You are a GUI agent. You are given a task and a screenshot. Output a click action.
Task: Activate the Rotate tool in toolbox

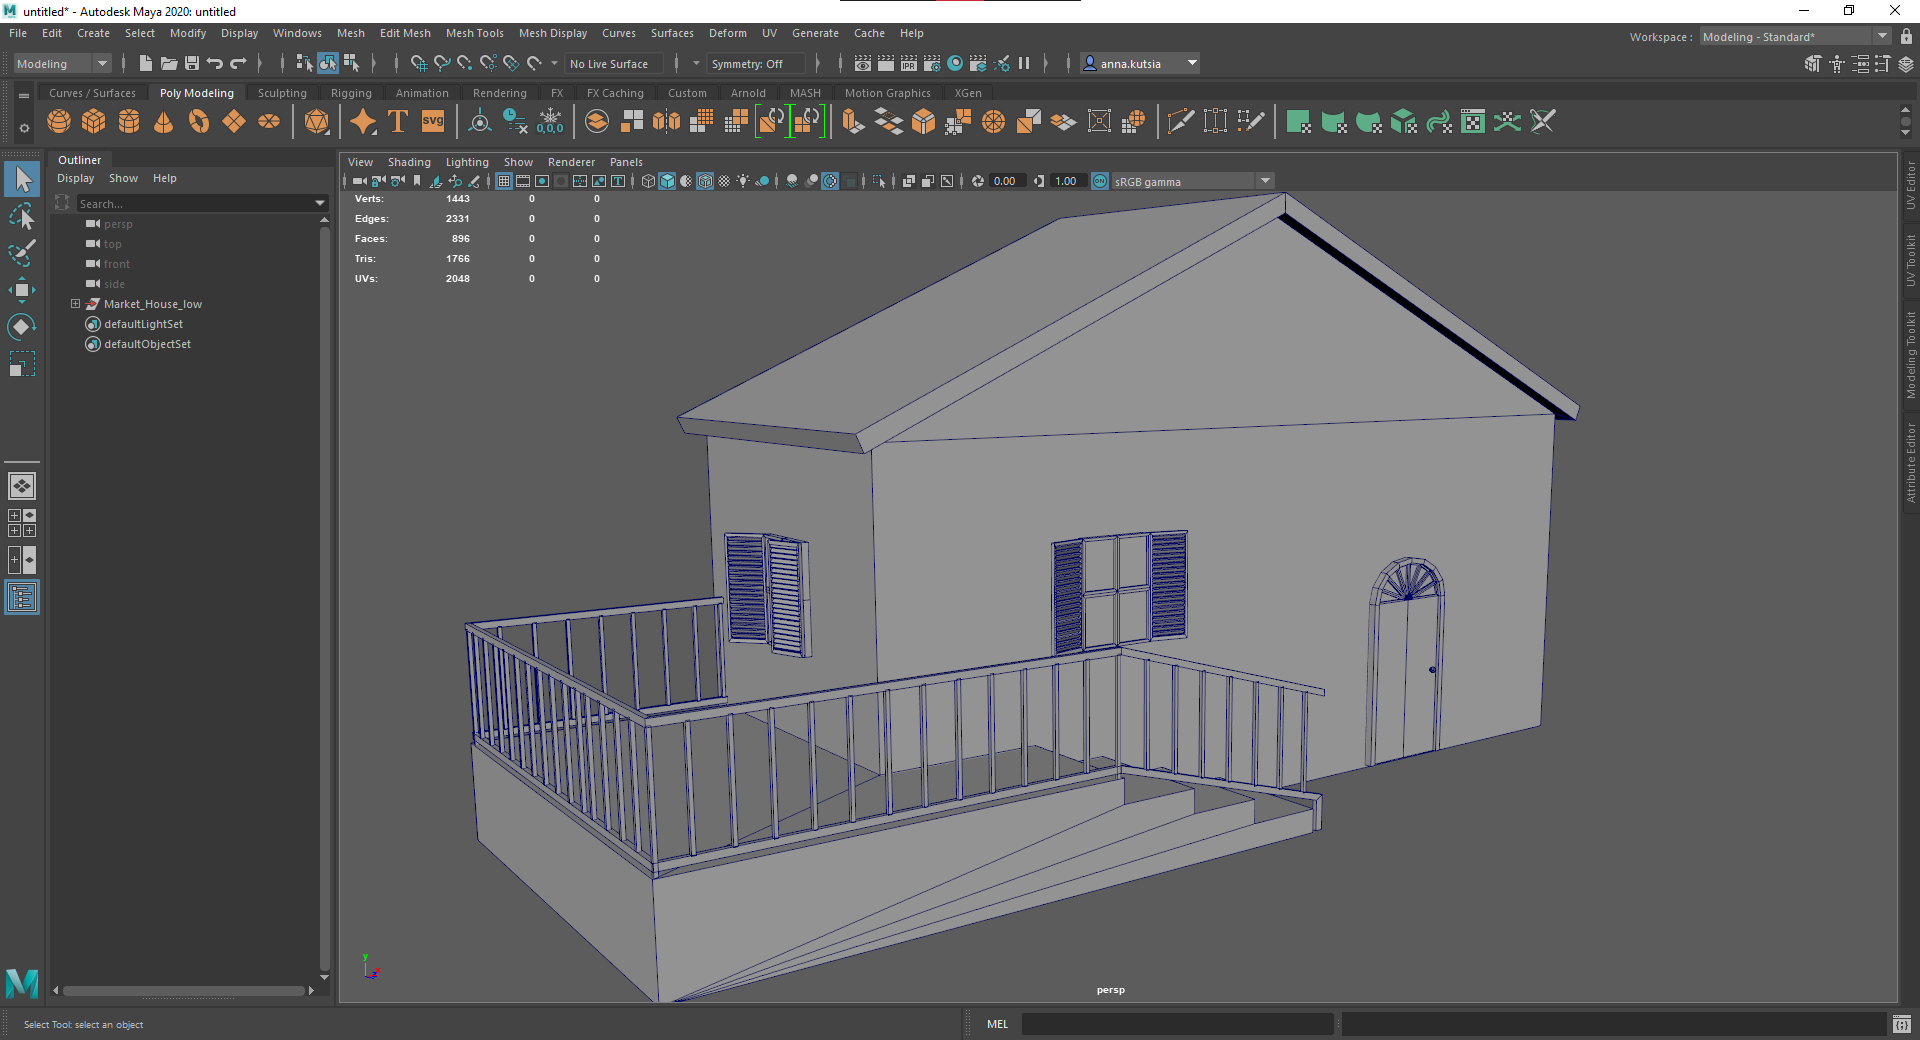(x=22, y=327)
